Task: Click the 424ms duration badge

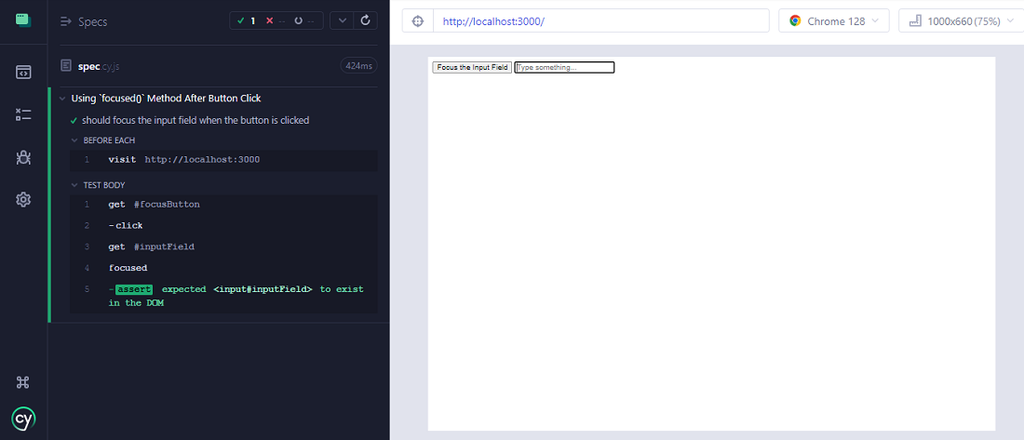Action: click(359, 65)
